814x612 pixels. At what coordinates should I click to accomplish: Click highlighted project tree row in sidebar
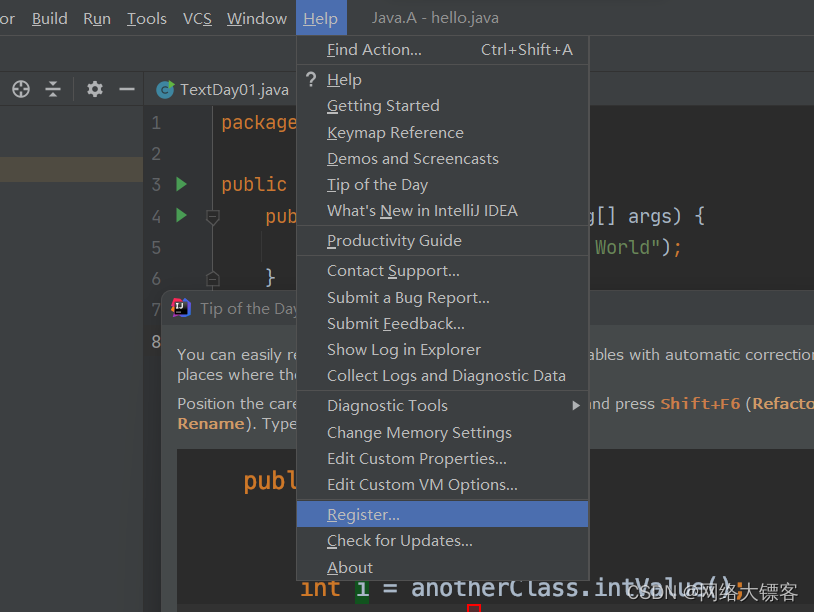[72, 169]
